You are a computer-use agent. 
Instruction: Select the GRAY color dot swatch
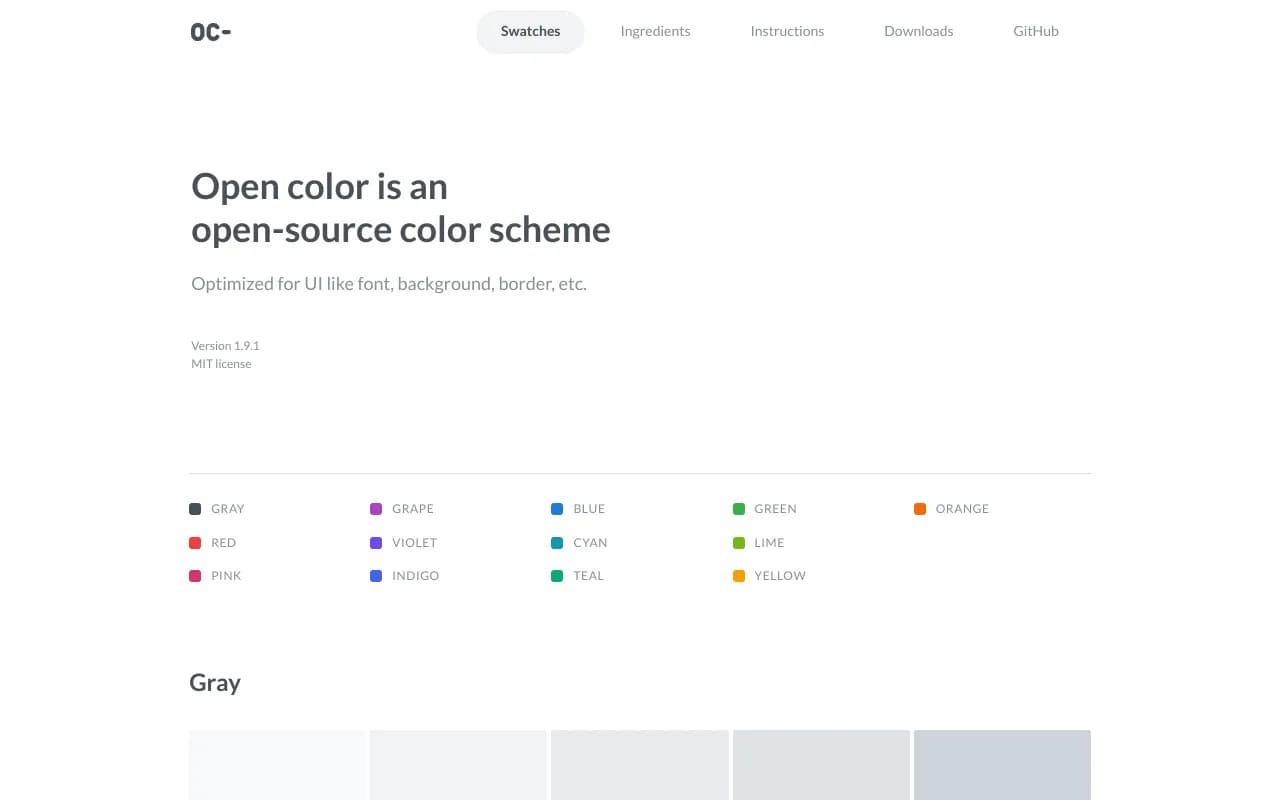click(194, 509)
